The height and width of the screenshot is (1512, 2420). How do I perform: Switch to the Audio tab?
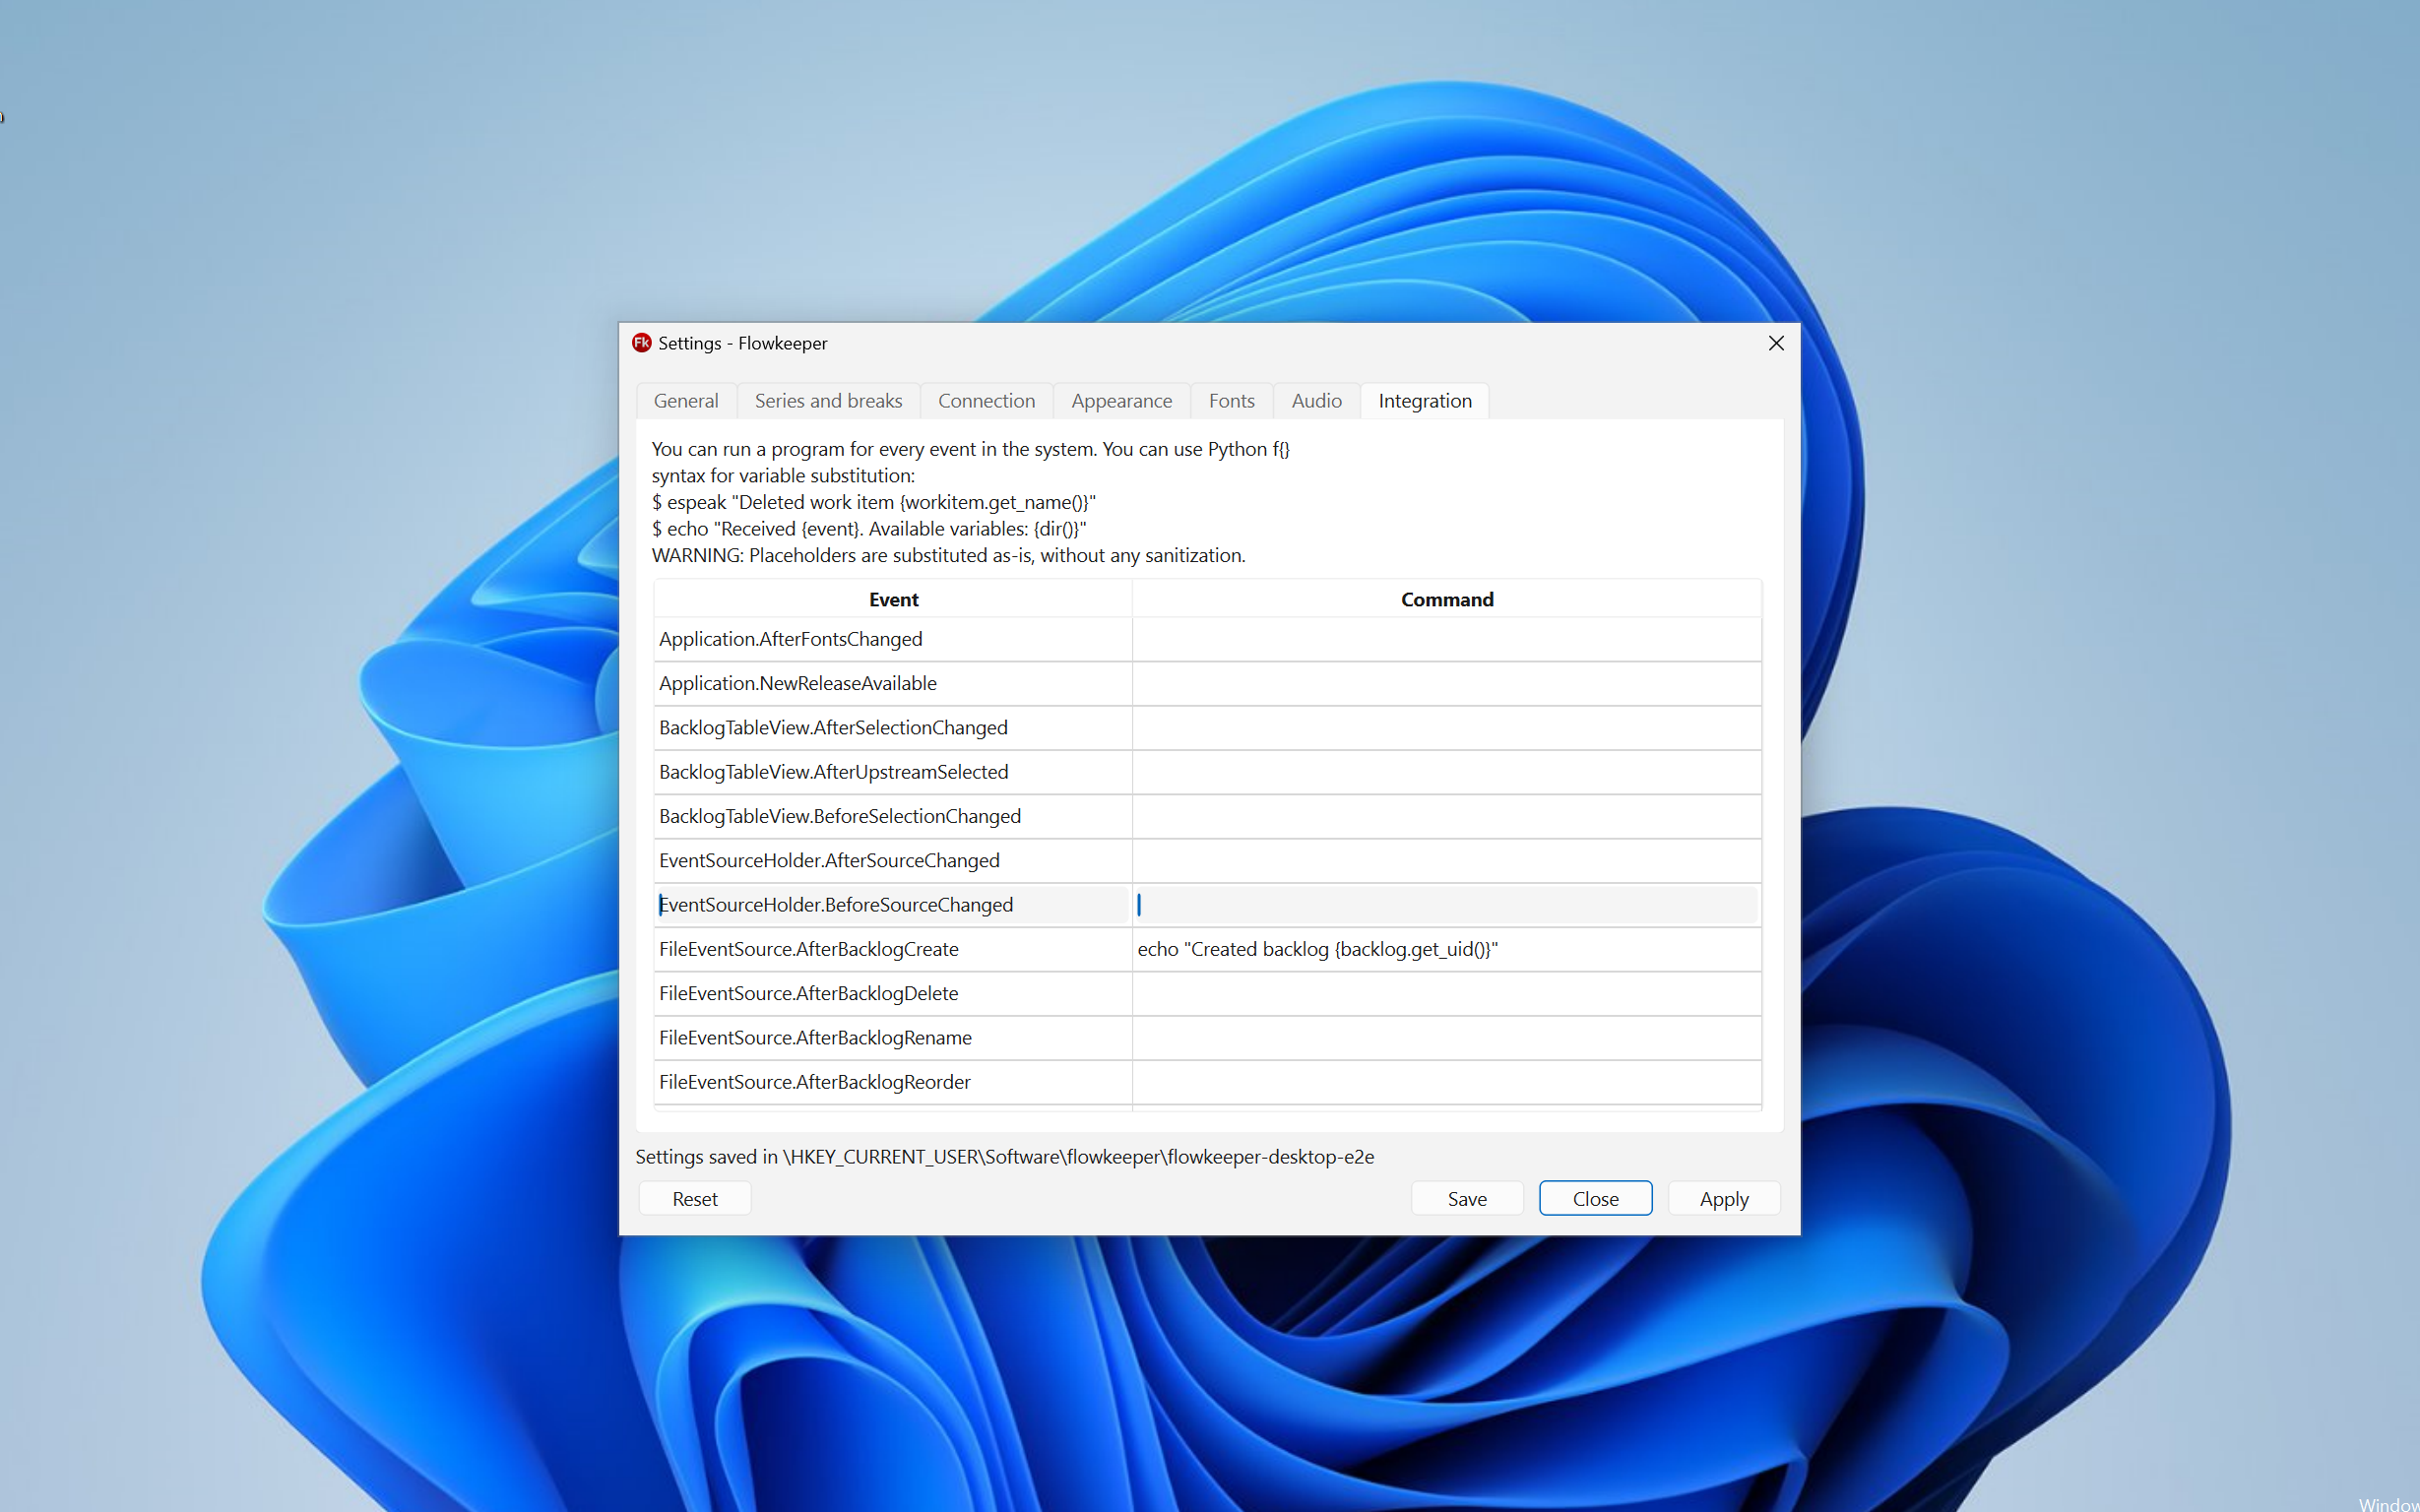click(1316, 401)
